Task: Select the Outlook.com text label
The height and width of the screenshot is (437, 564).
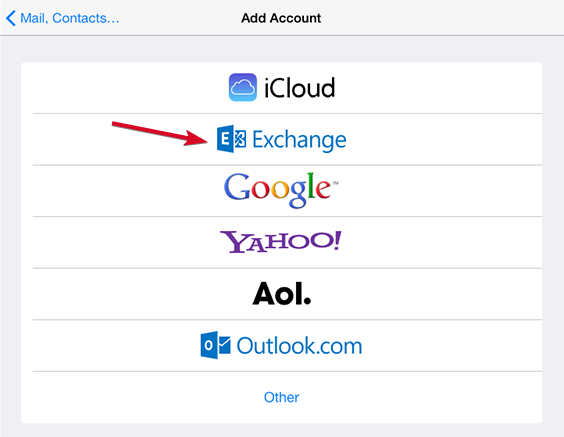Action: pos(299,346)
